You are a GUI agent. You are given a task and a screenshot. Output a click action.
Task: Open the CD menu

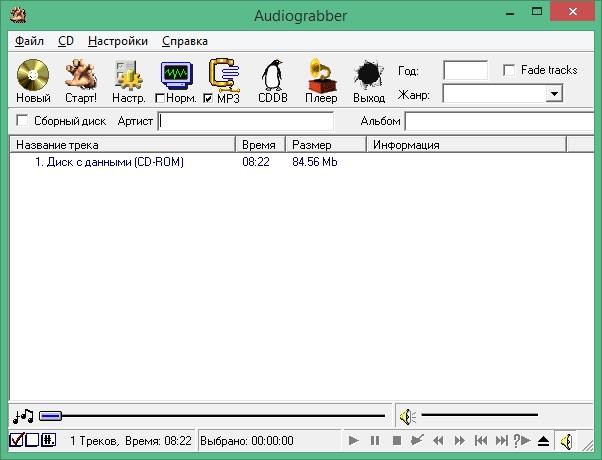(x=66, y=41)
